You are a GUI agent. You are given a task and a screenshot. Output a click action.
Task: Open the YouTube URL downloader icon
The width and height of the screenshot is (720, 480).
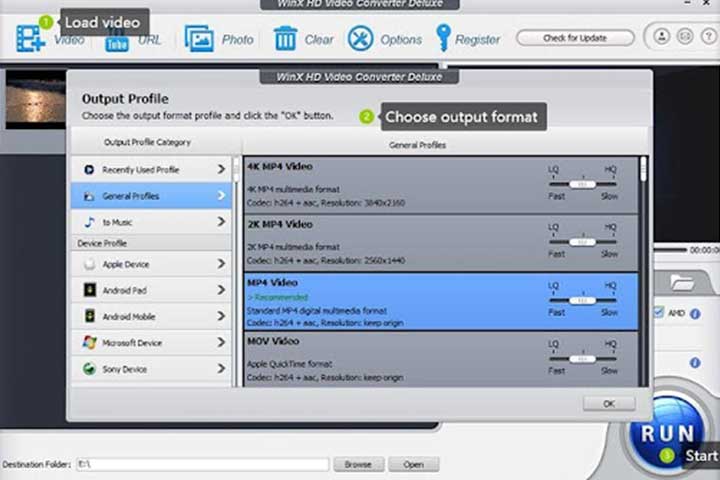[x=117, y=40]
